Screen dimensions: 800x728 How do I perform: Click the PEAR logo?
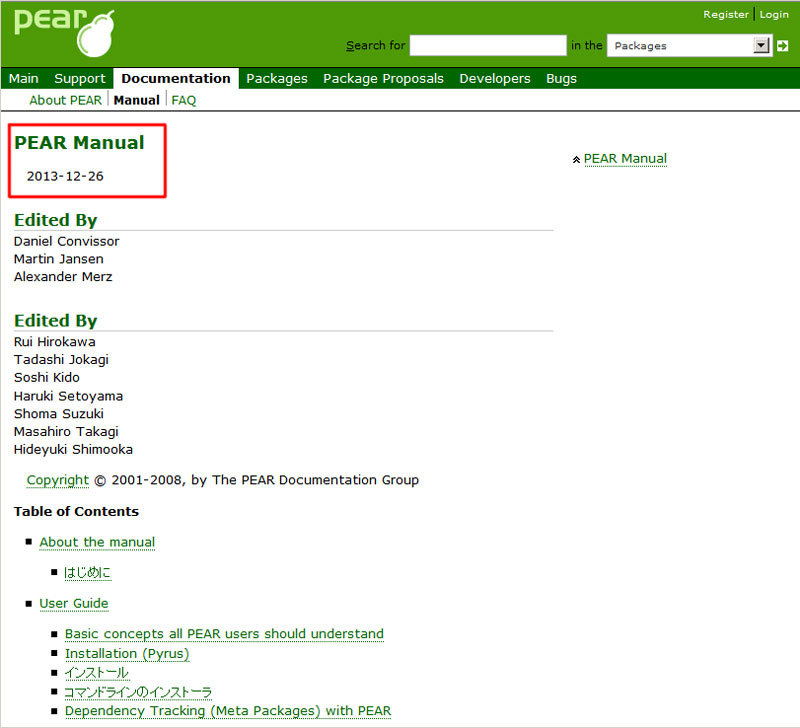pos(64,33)
